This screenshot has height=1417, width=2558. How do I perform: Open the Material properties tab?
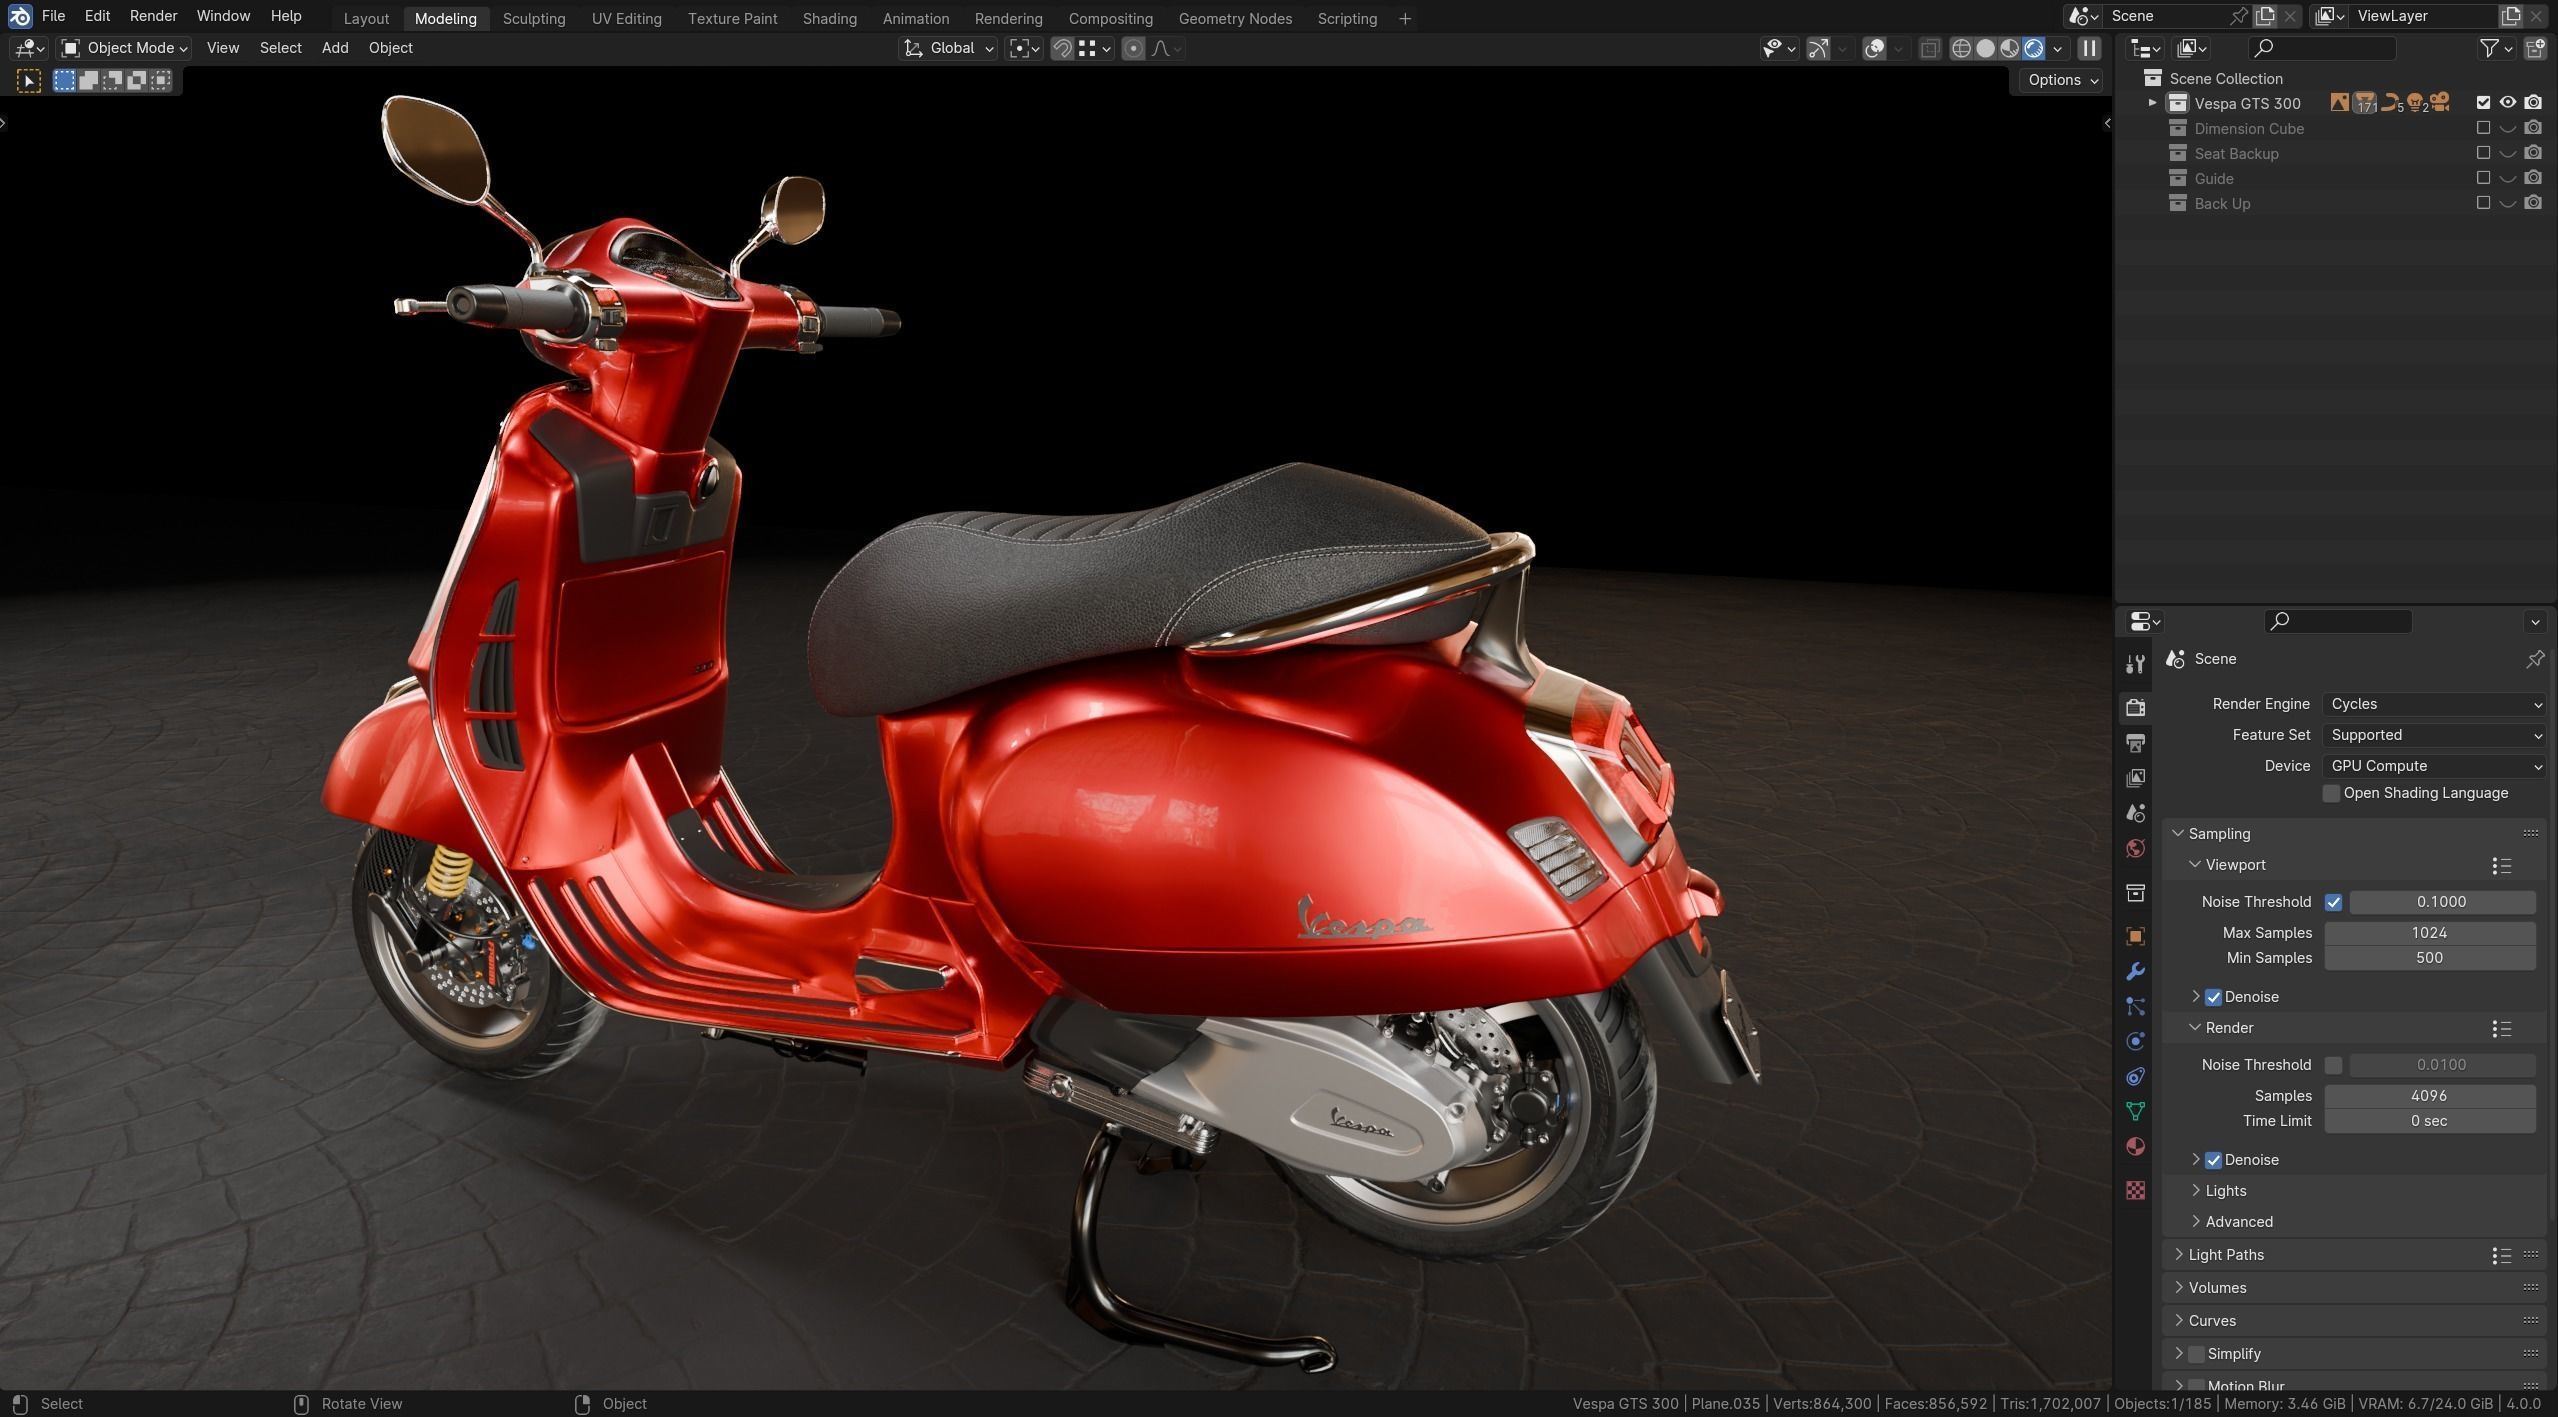coord(2135,1146)
